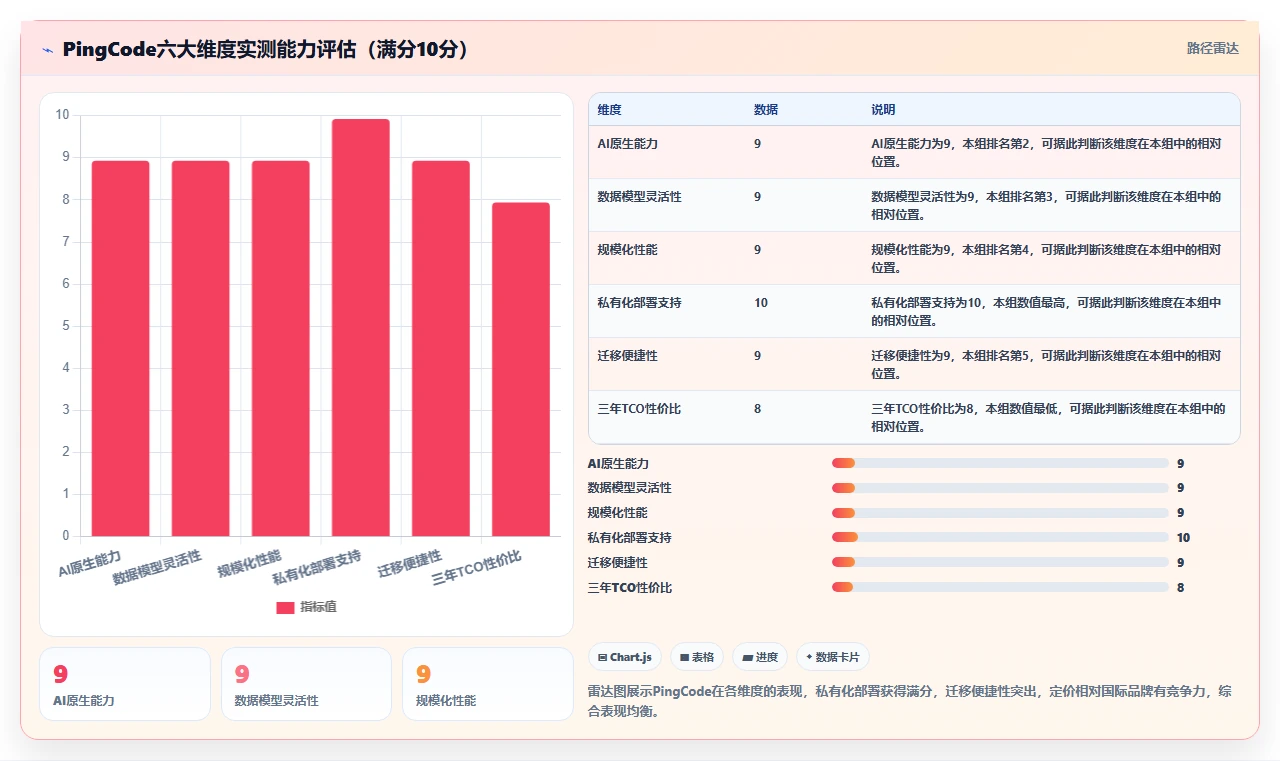Viewport: 1280px width, 761px height.
Task: Click the 数据模型灵活性 progress bar
Action: pyautogui.click(x=1000, y=488)
